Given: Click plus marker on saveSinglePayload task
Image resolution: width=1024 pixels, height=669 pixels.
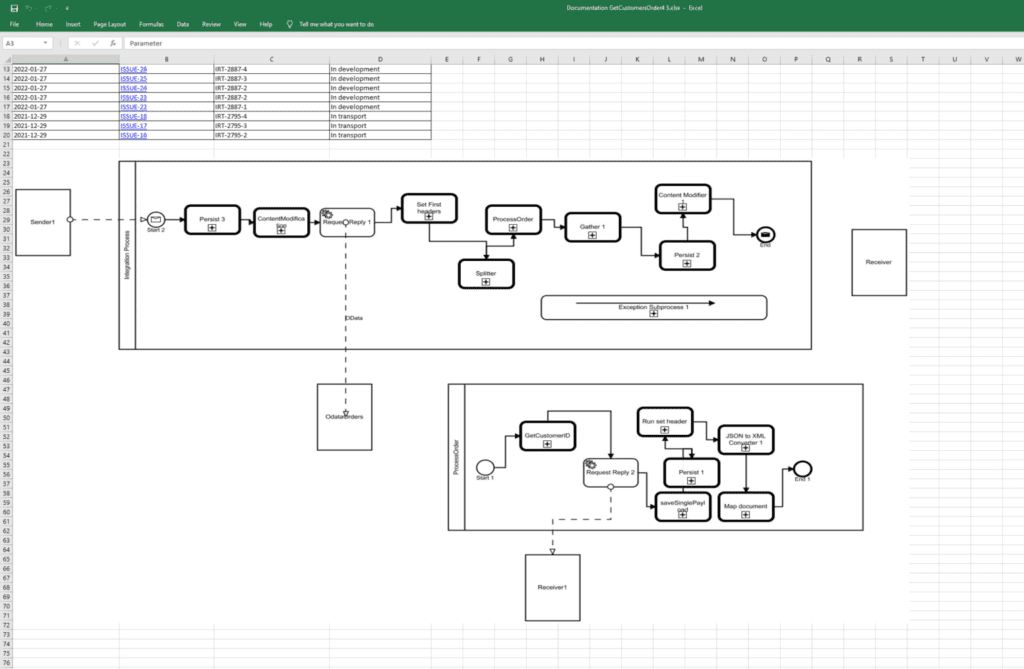Looking at the screenshot, I should 682,515.
